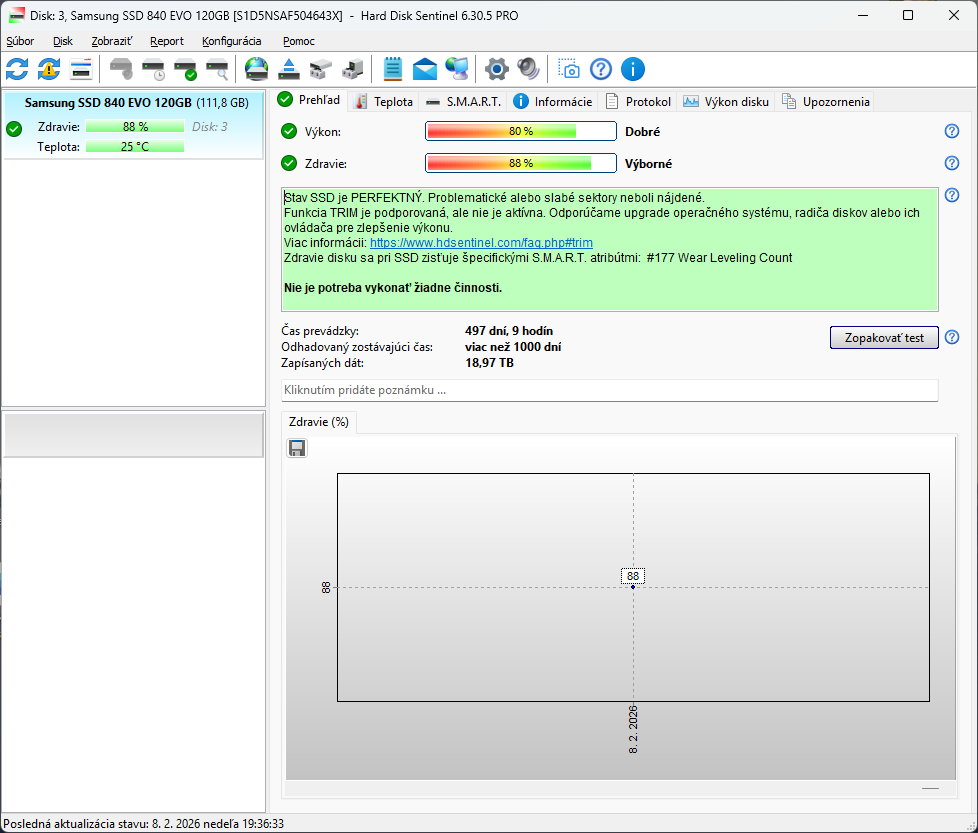Click the '8. 2. 2026' chart date label
The width and height of the screenshot is (978, 833).
[x=633, y=729]
